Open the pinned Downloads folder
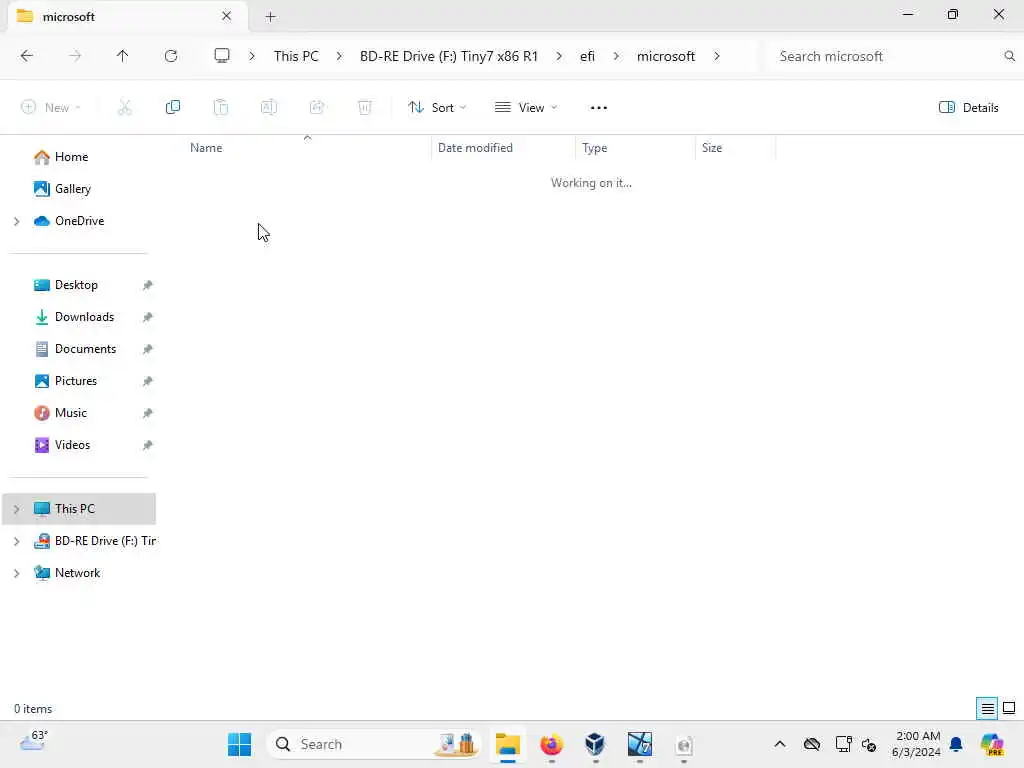This screenshot has height=768, width=1024. [84, 317]
